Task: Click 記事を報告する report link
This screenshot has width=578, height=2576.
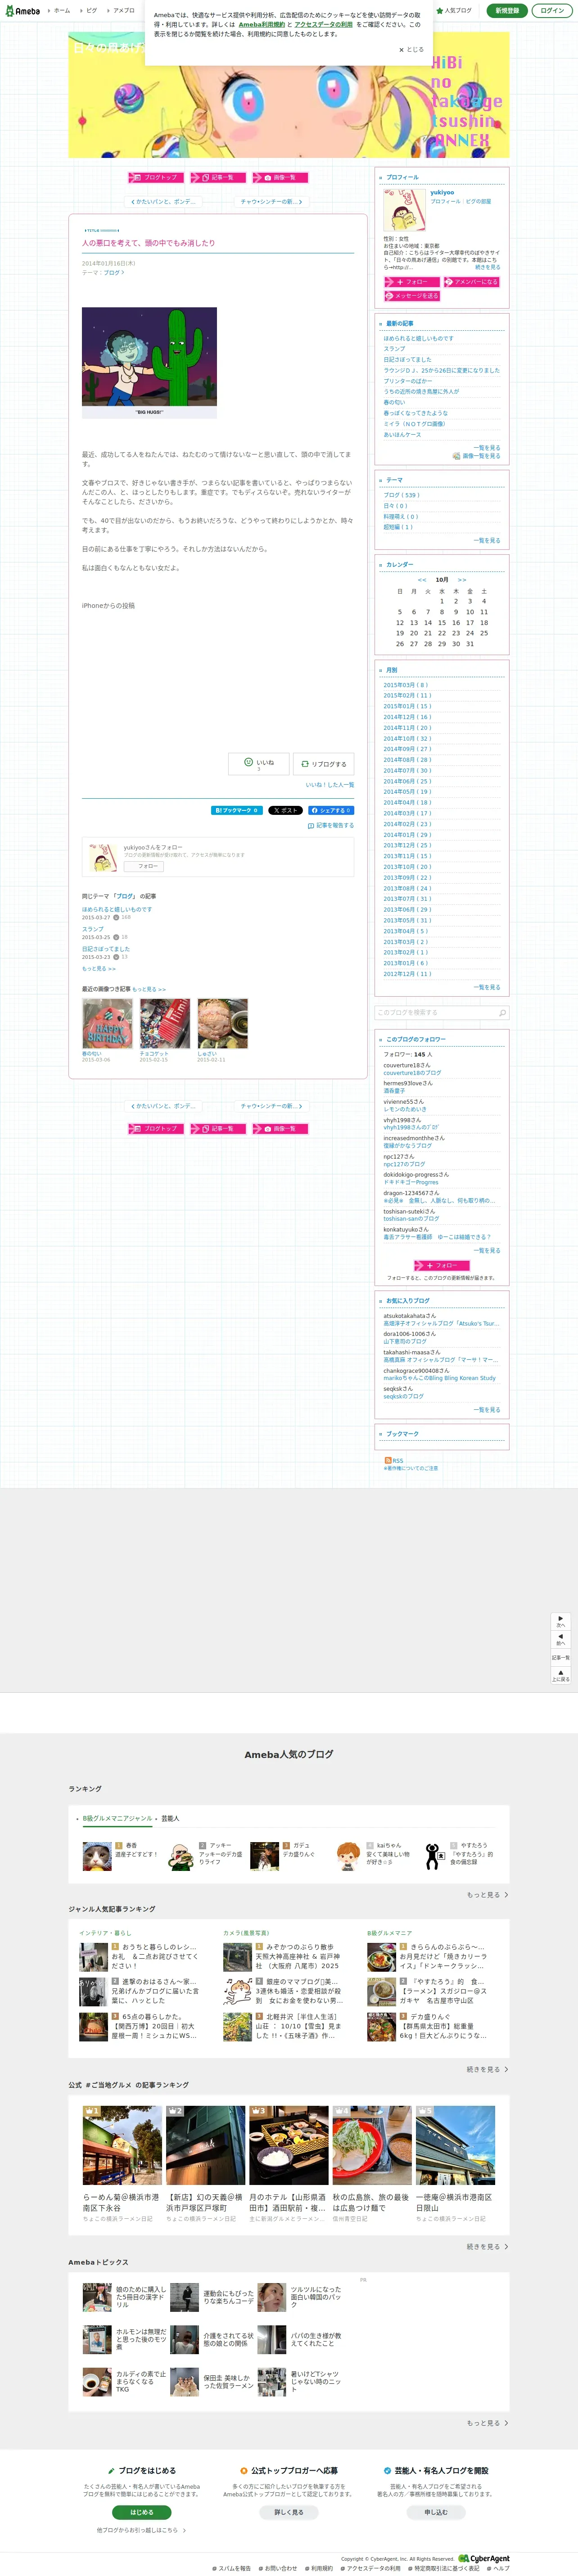Action: point(331,826)
